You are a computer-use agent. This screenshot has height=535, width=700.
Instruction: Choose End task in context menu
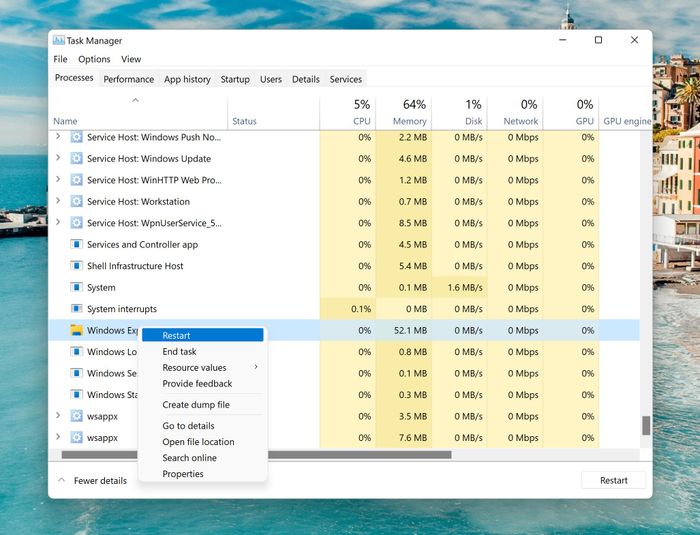tap(203, 351)
